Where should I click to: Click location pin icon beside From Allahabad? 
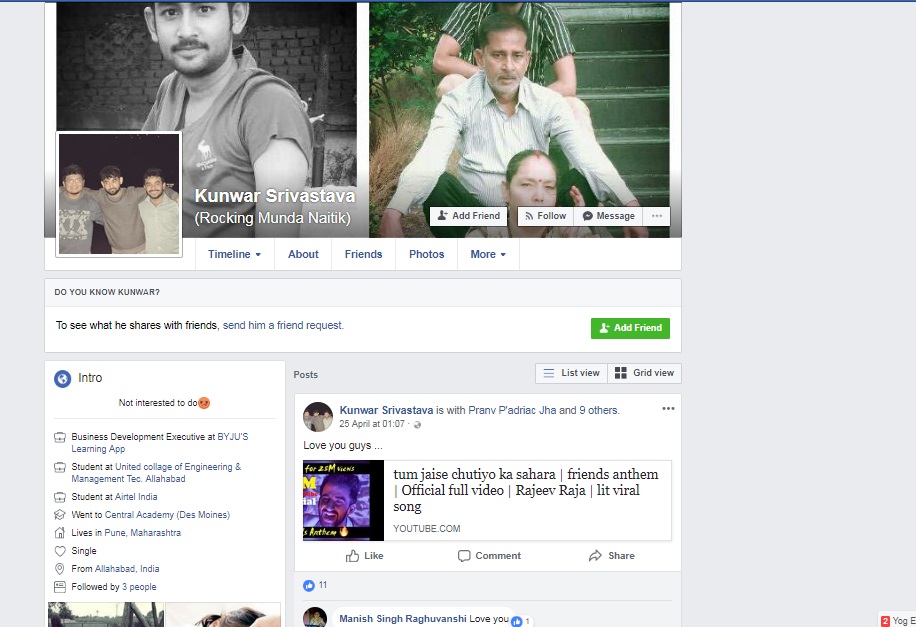tap(60, 569)
